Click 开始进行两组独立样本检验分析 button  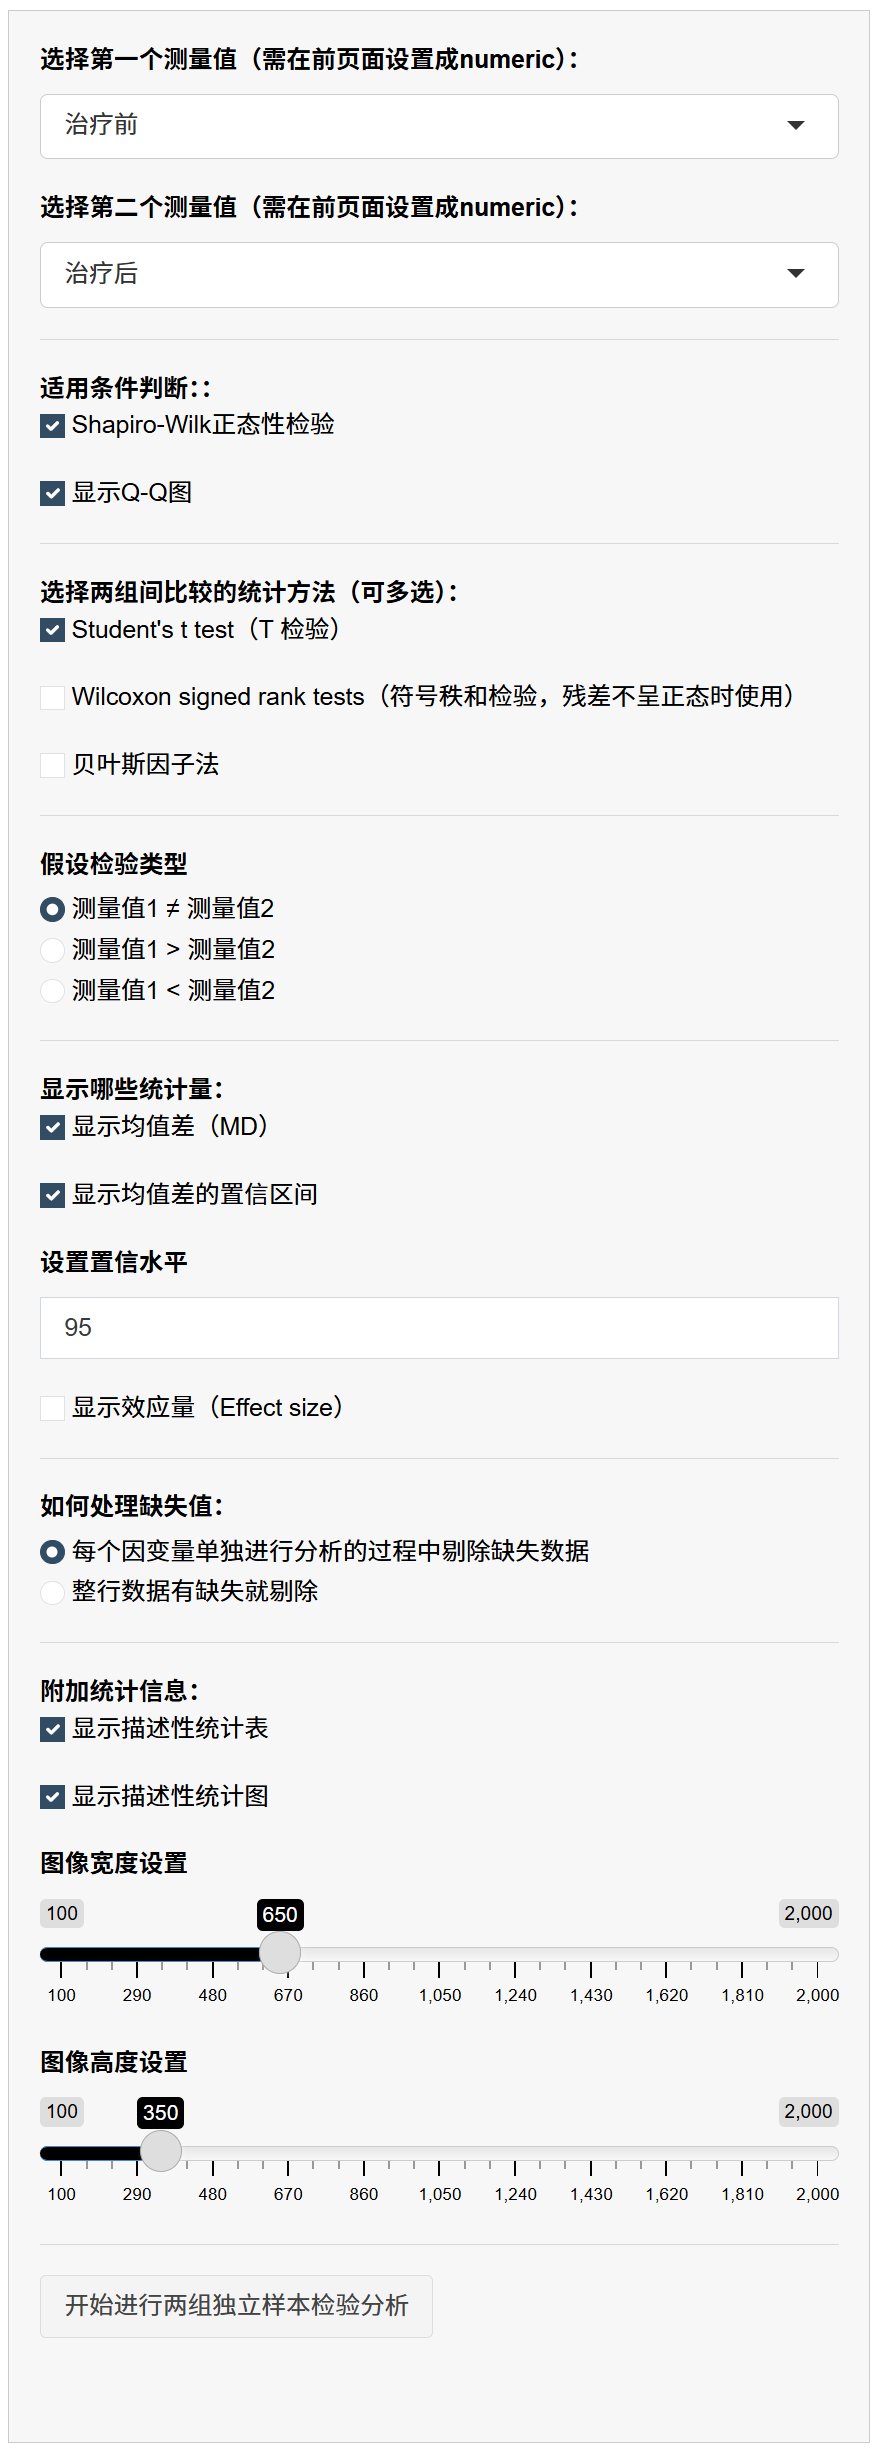[x=236, y=2306]
